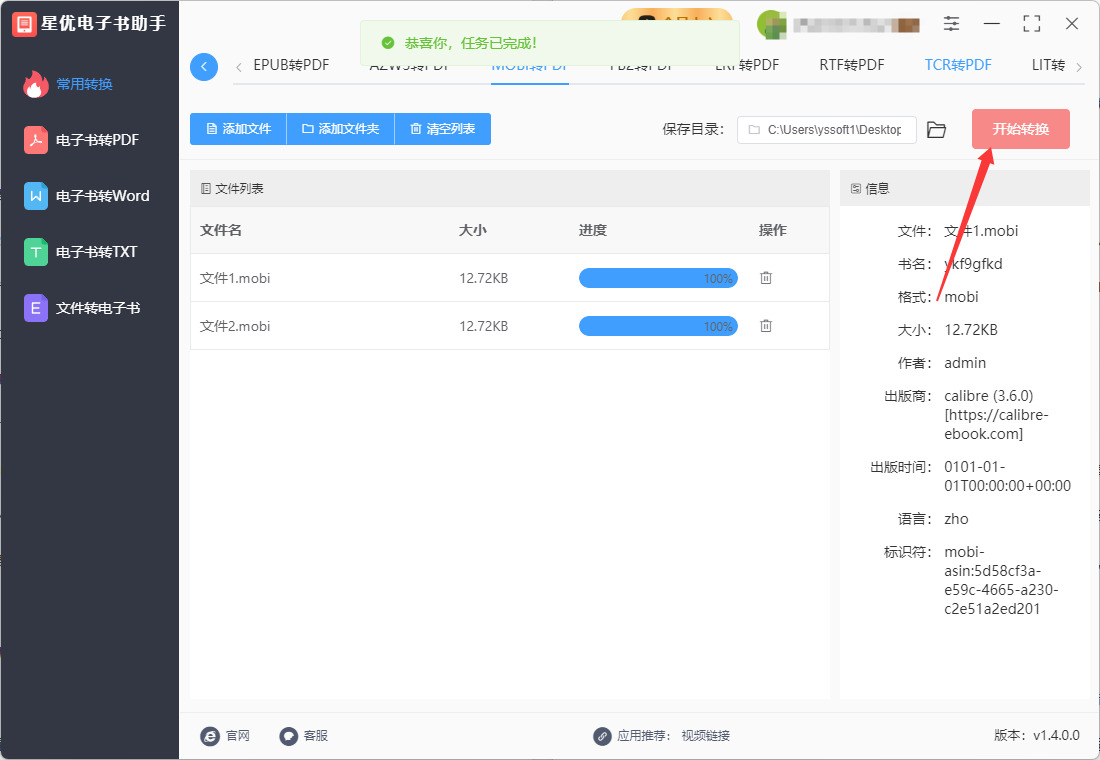
Task: Click version v1.4.0.0 label
Action: 1037,735
